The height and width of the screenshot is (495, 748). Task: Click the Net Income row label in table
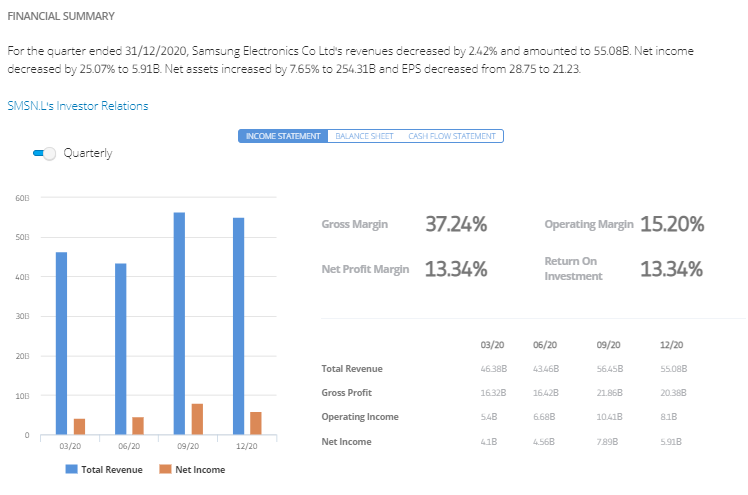coord(346,442)
